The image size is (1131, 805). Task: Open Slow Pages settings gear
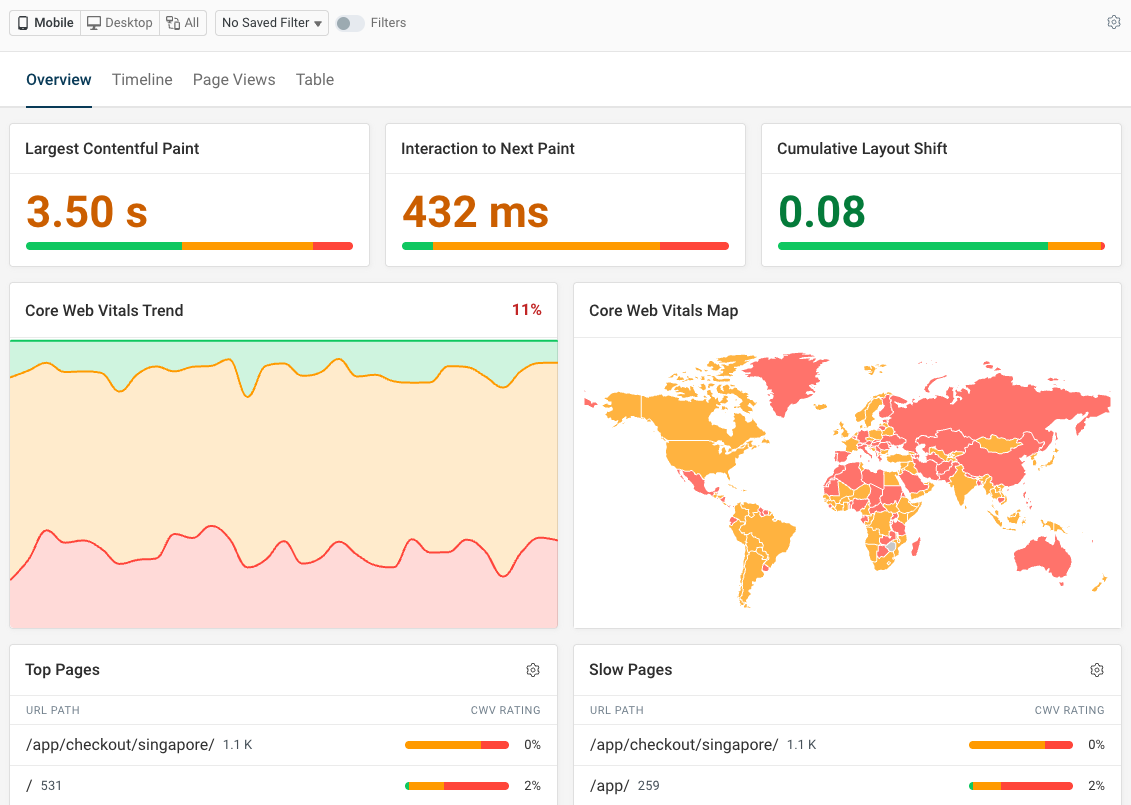click(x=1097, y=670)
